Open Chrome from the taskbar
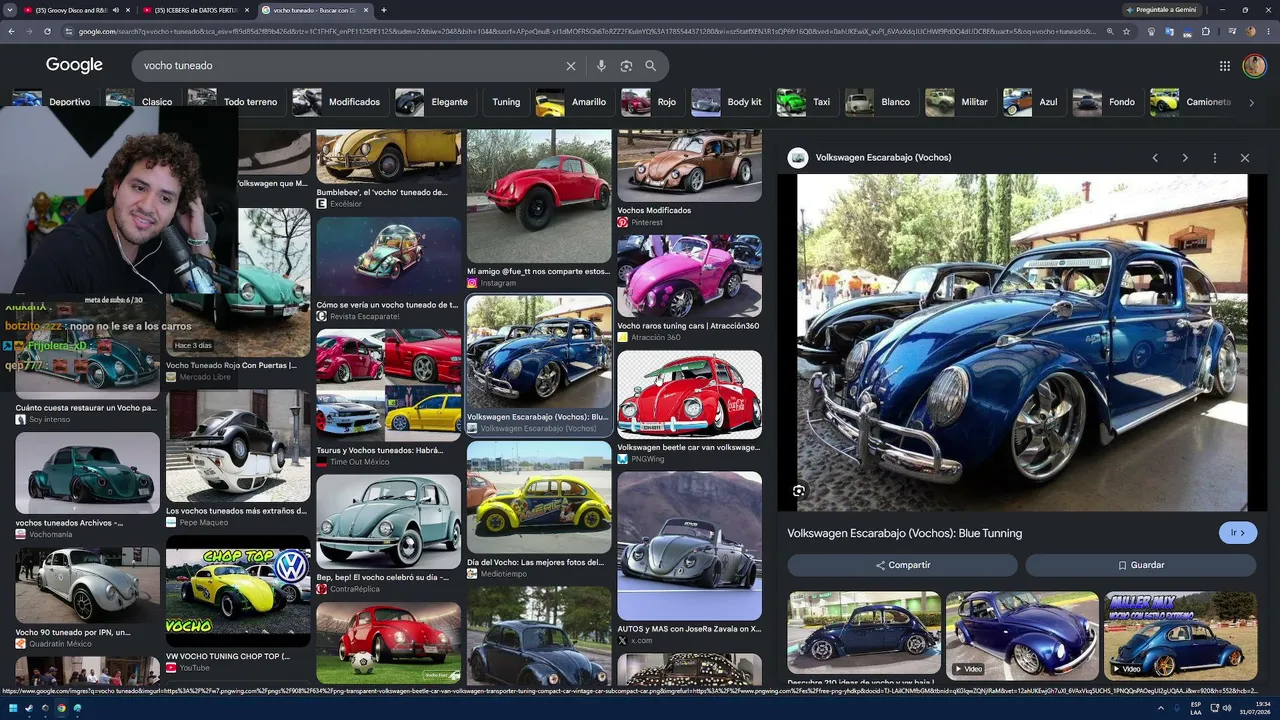This screenshot has width=1280, height=720. (60, 708)
